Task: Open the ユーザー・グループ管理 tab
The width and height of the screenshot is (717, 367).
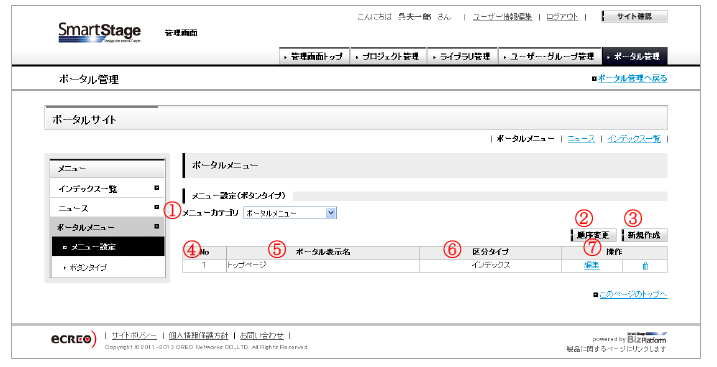Action: [550, 57]
